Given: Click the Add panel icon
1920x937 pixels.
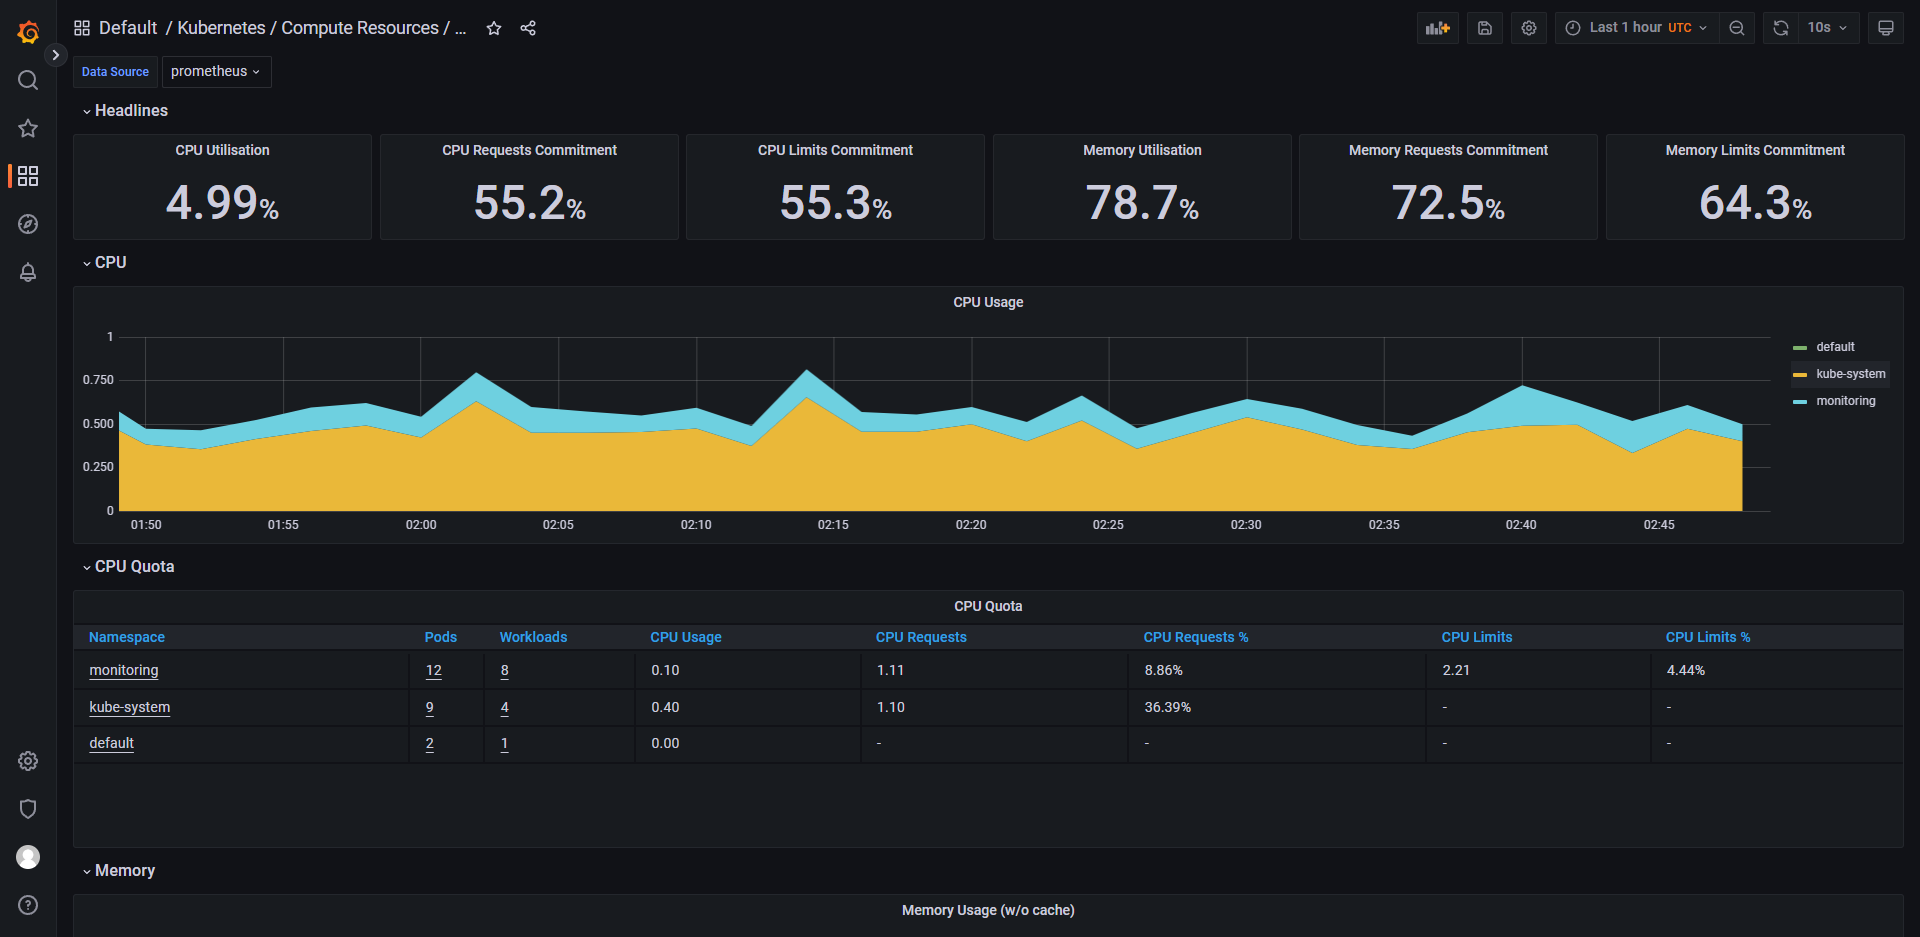Looking at the screenshot, I should (x=1437, y=28).
